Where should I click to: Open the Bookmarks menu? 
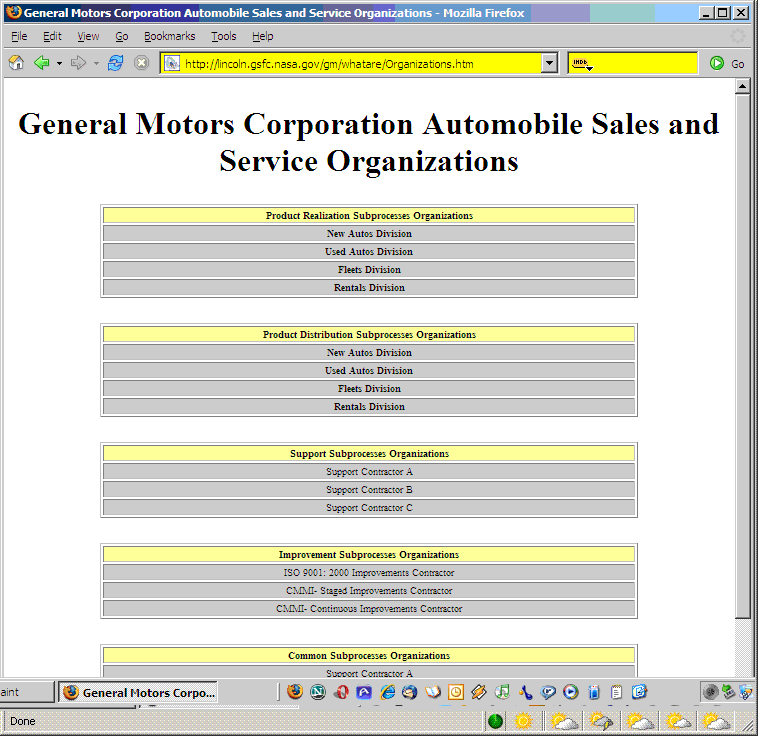(x=169, y=36)
